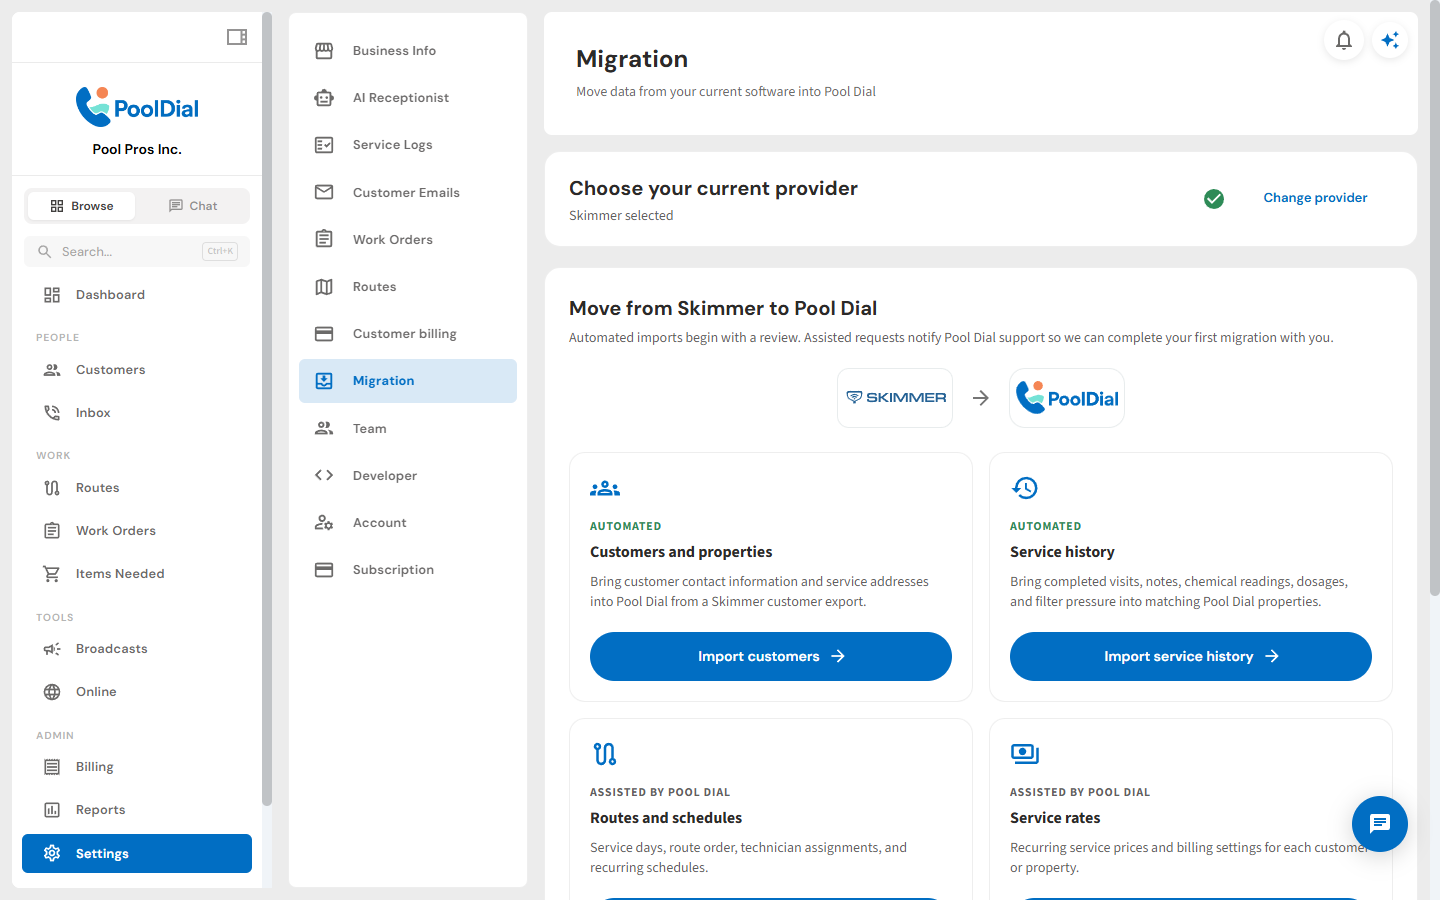The height and width of the screenshot is (900, 1440).
Task: Click the Billing receipt icon
Action: tap(52, 767)
